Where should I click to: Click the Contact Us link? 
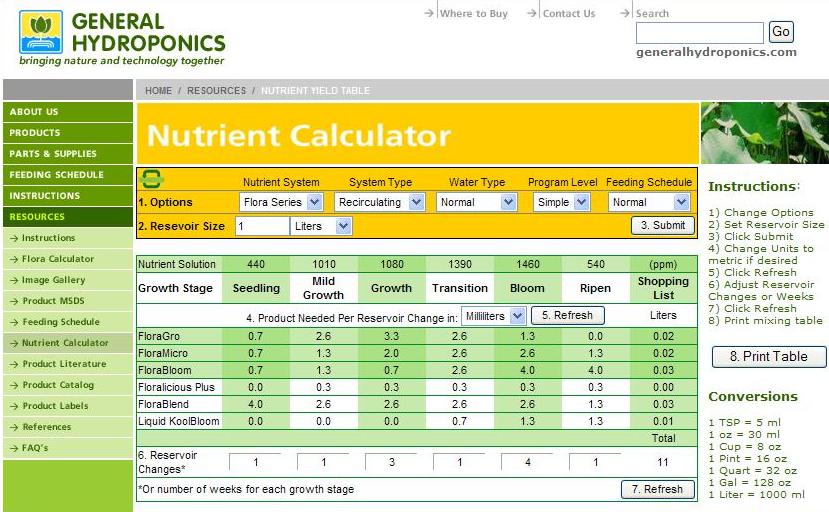point(569,14)
